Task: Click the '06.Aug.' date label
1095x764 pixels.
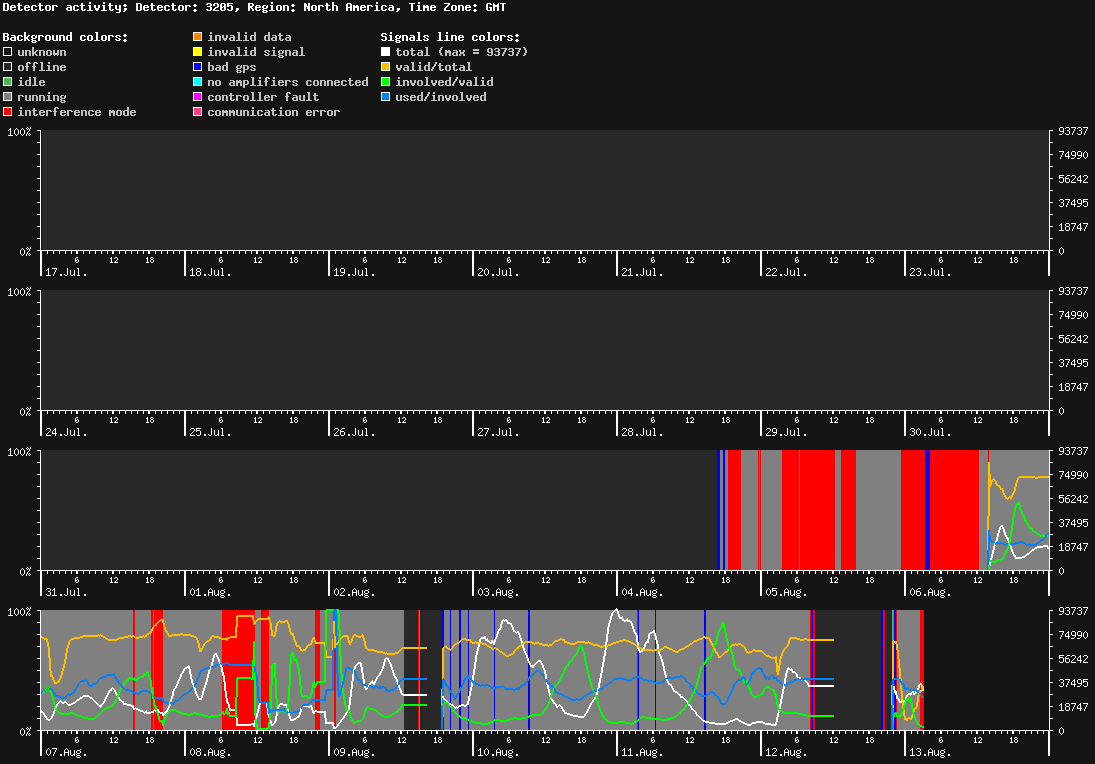Action: click(930, 592)
